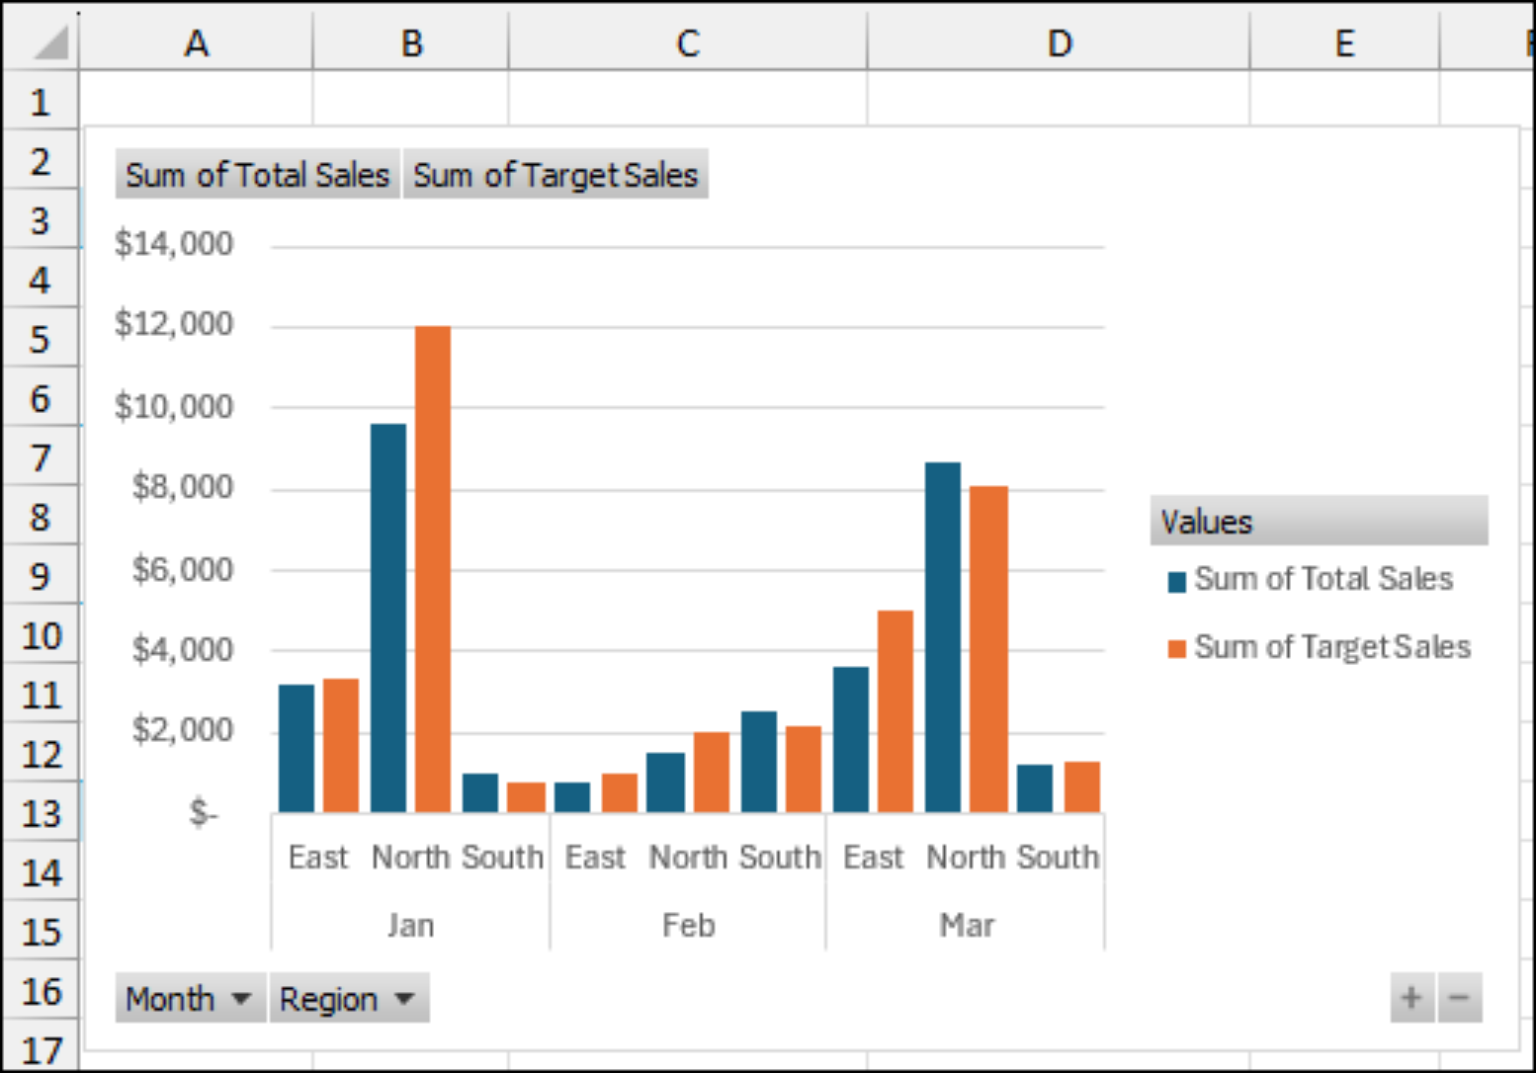
Task: Click cell A1
Action: [196, 100]
